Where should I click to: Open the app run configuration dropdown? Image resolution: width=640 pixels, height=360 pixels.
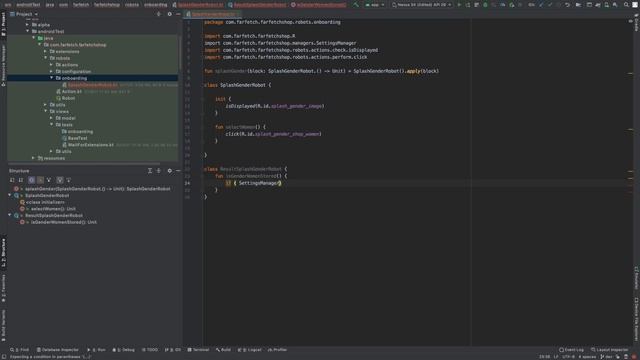click(x=375, y=5)
